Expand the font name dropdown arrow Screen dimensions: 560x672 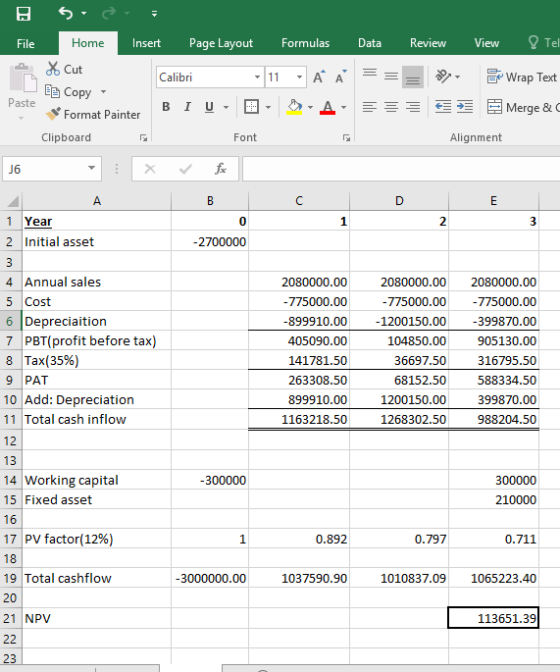[257, 78]
